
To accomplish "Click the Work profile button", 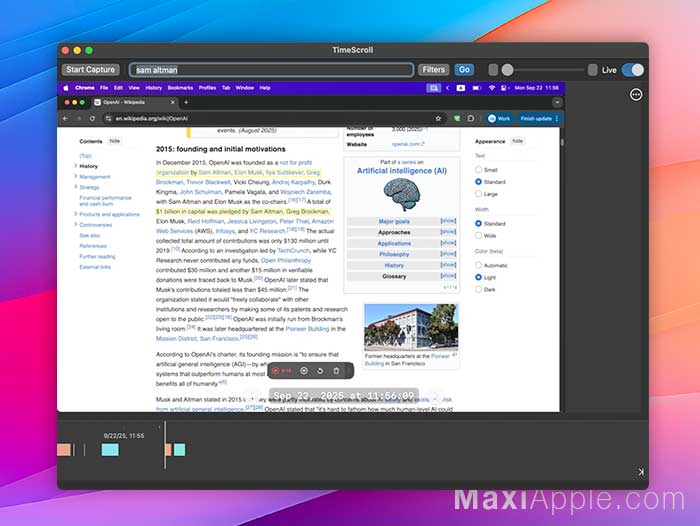I will [499, 118].
